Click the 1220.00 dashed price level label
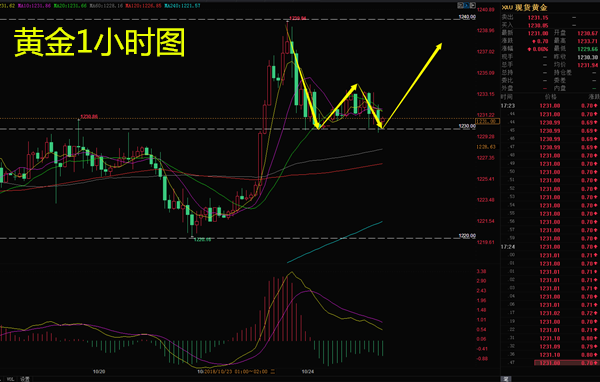The image size is (600, 382). pos(467,236)
